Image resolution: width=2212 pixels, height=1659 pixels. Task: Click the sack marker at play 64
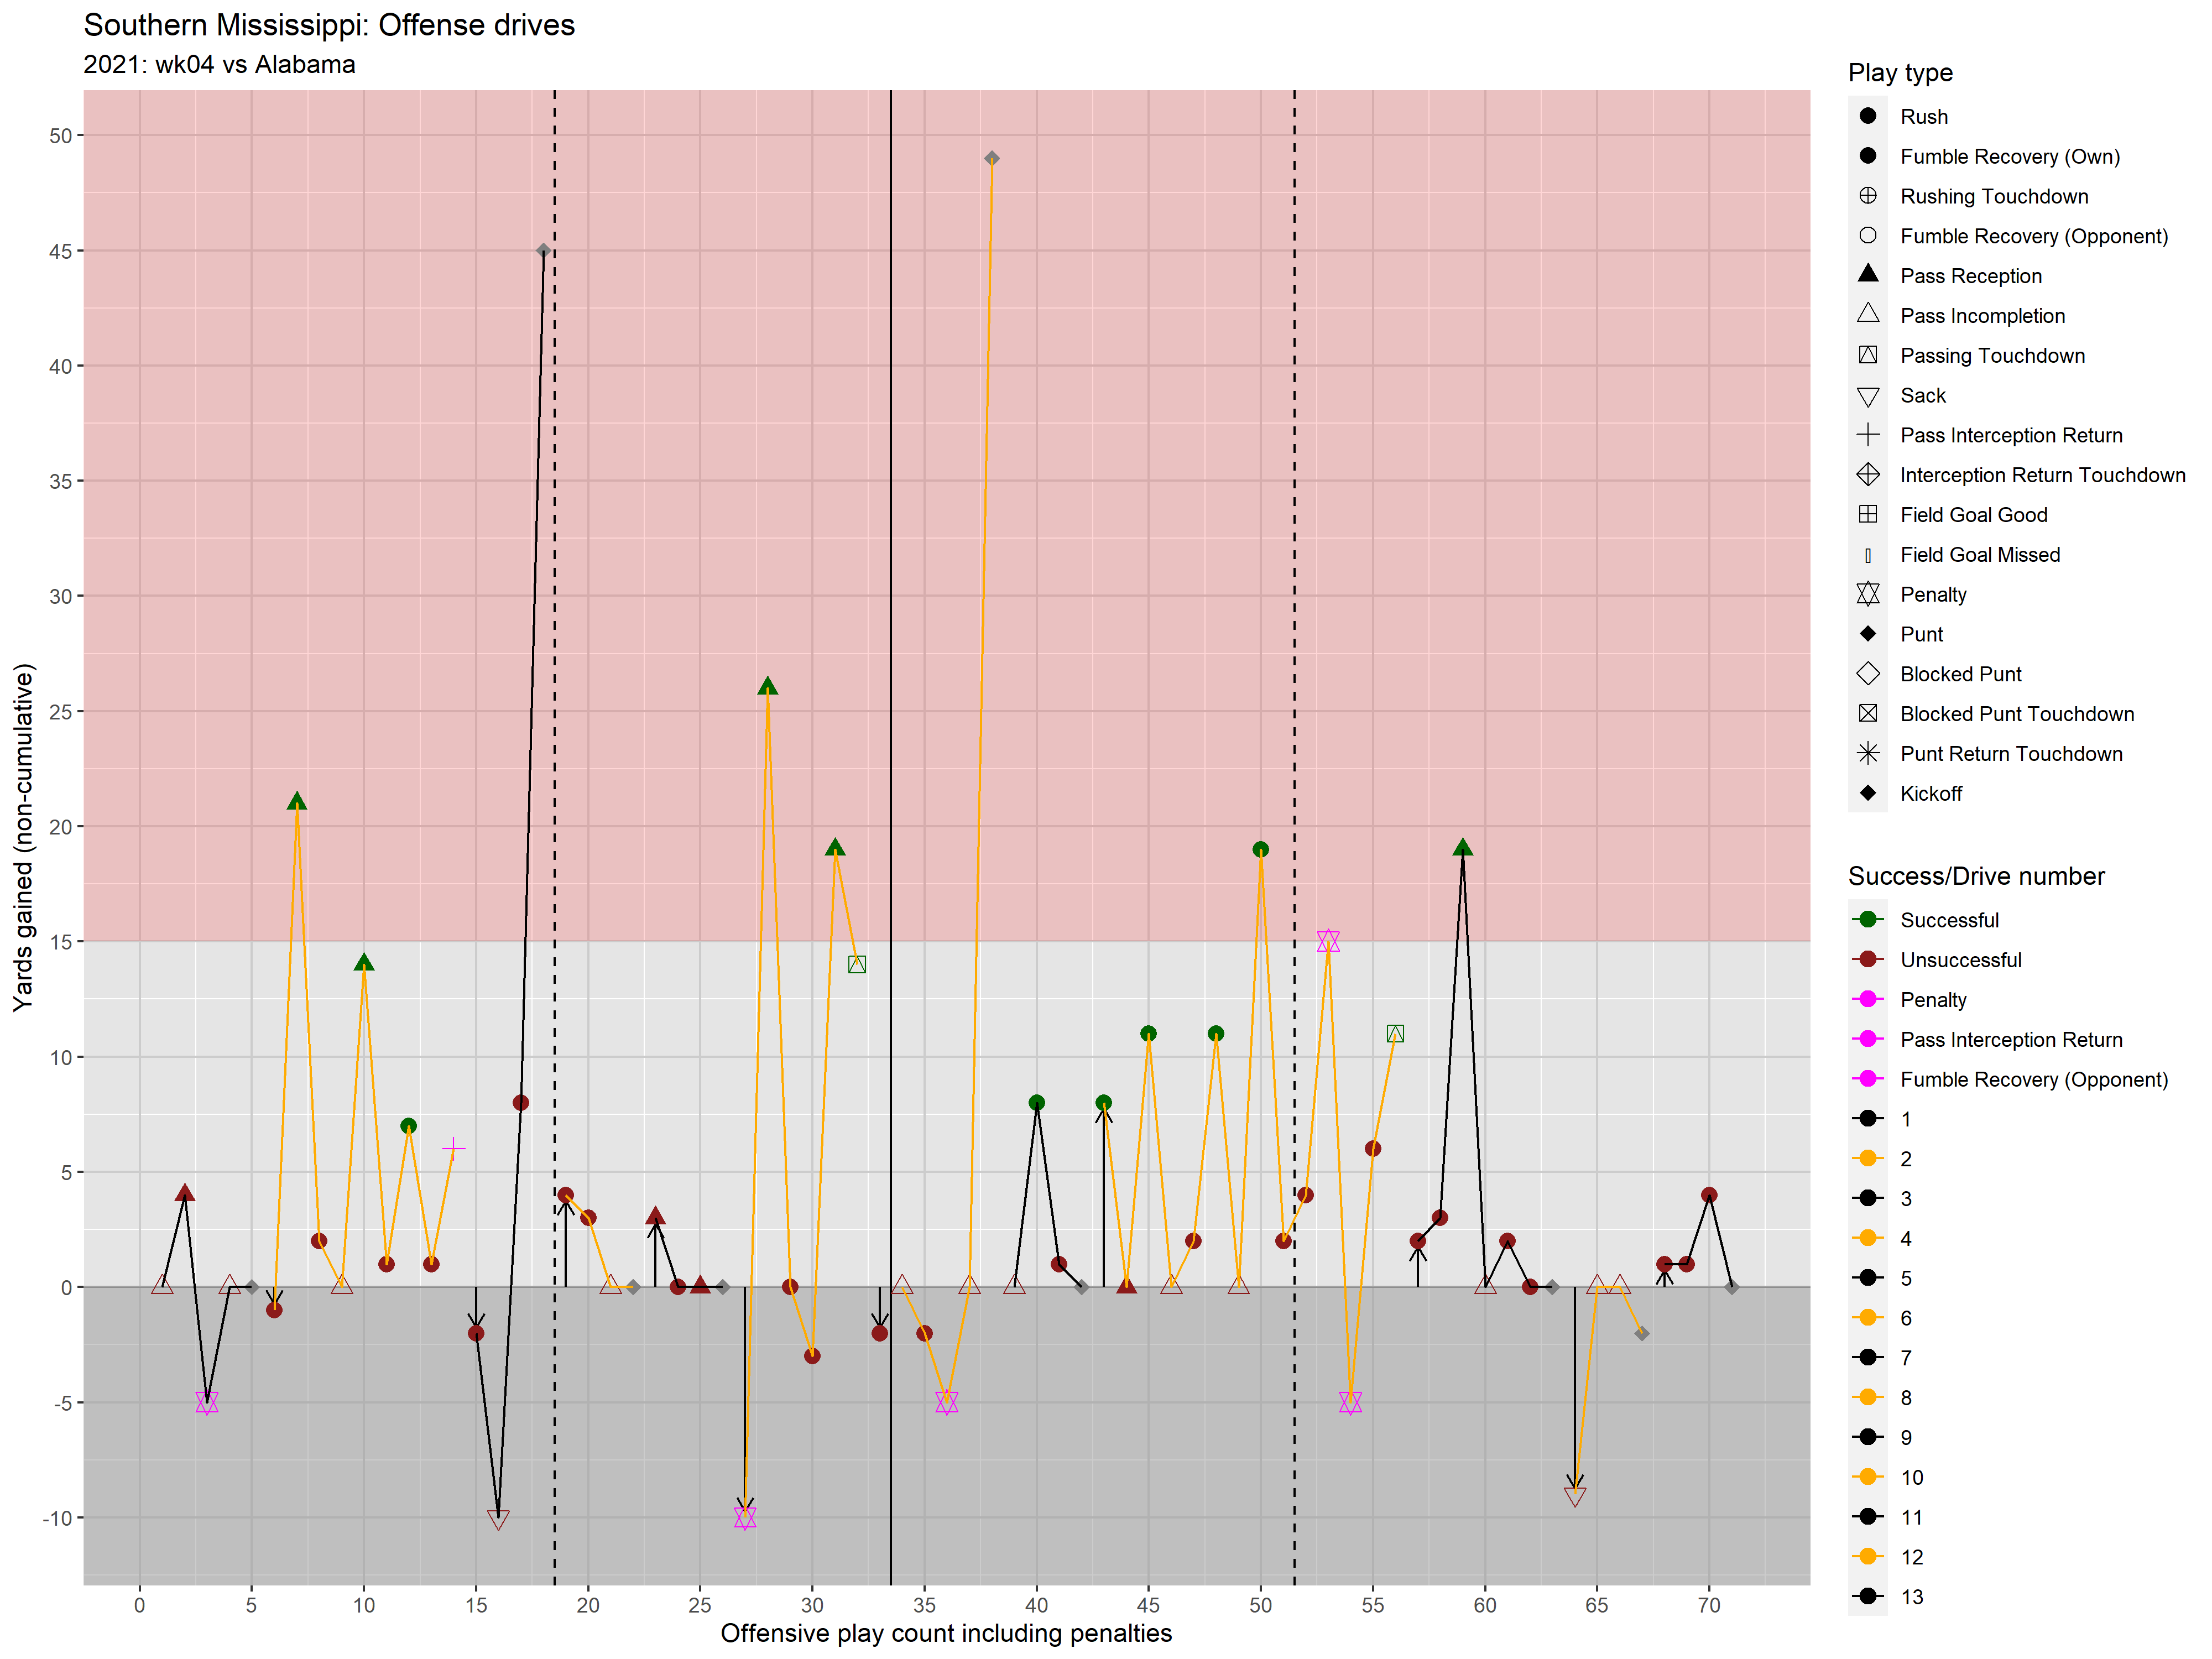pyautogui.click(x=1575, y=1497)
